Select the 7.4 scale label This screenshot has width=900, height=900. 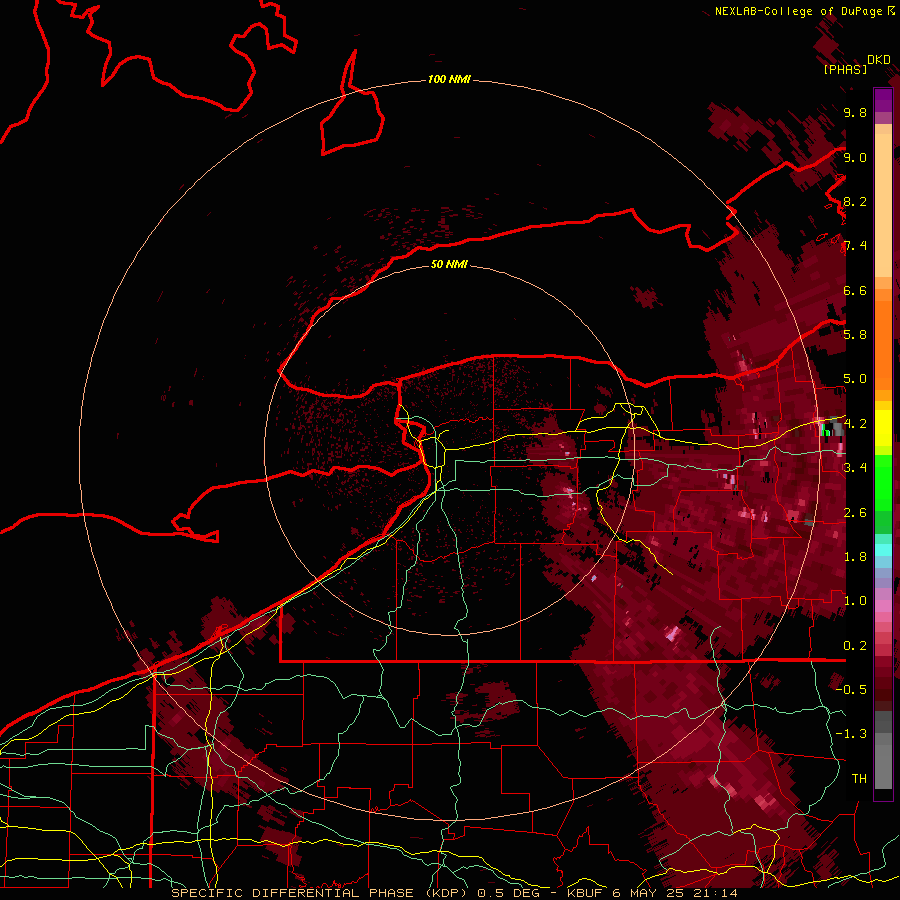pos(855,246)
